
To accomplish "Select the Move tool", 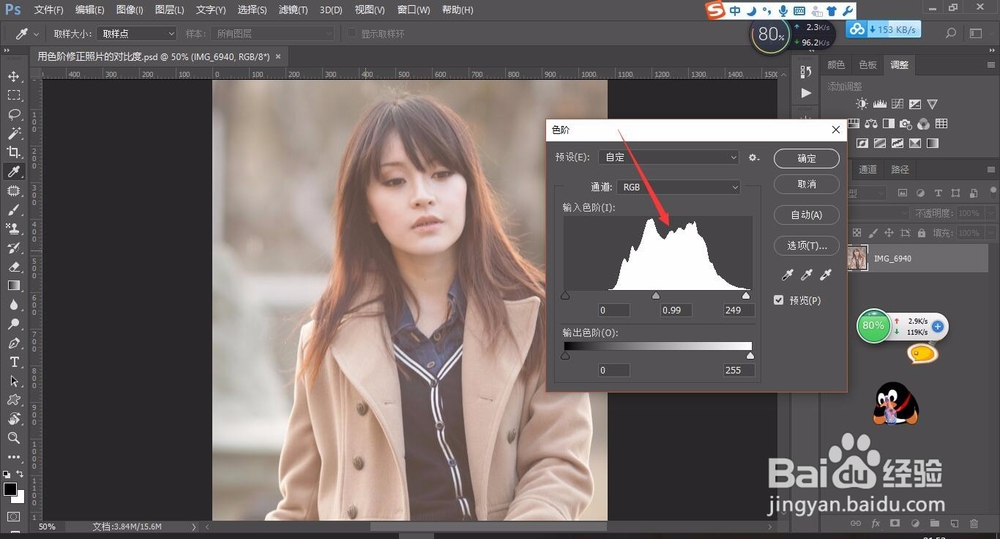I will [13, 77].
